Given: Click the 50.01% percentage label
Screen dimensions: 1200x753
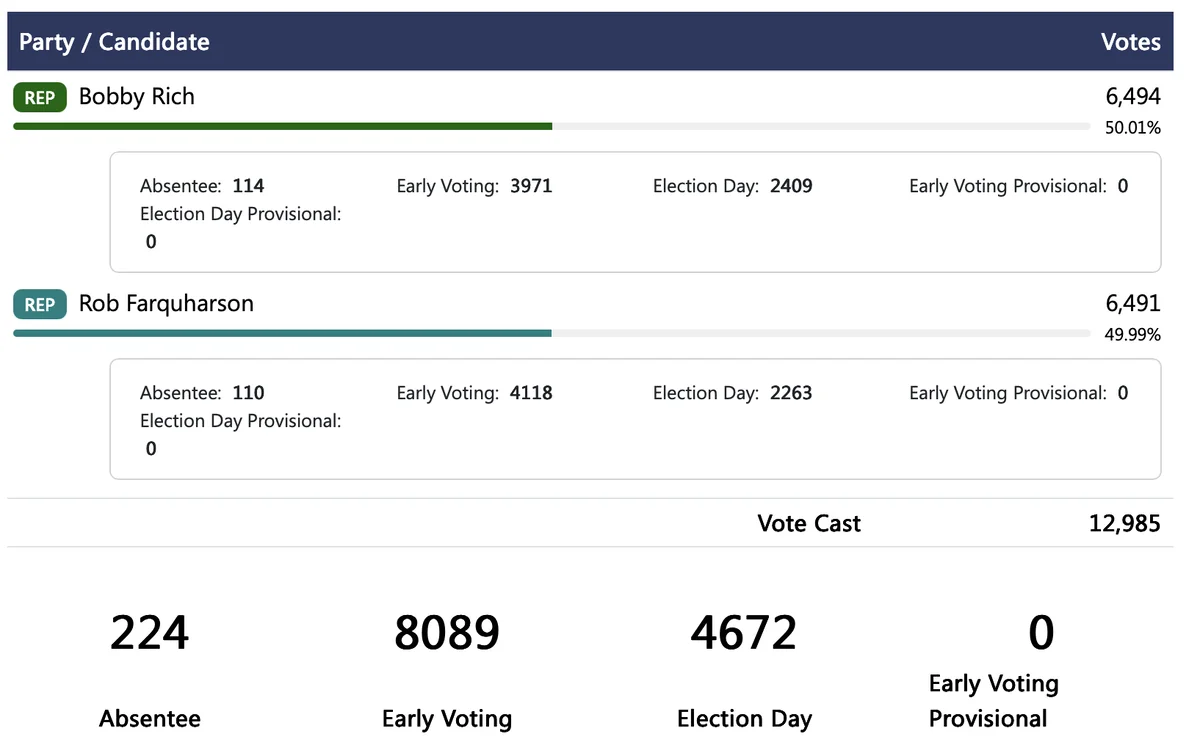Looking at the screenshot, I should pyautogui.click(x=1132, y=128).
